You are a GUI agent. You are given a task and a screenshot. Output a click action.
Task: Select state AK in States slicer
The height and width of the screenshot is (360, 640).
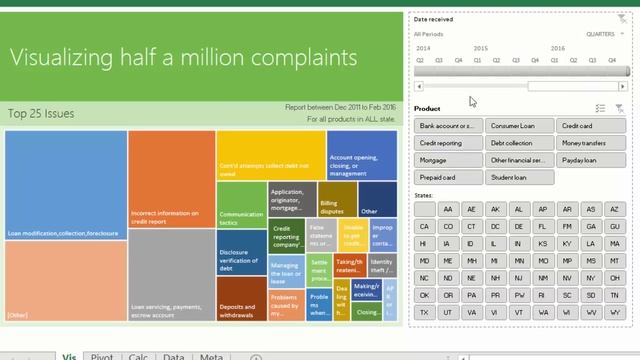(x=496, y=209)
